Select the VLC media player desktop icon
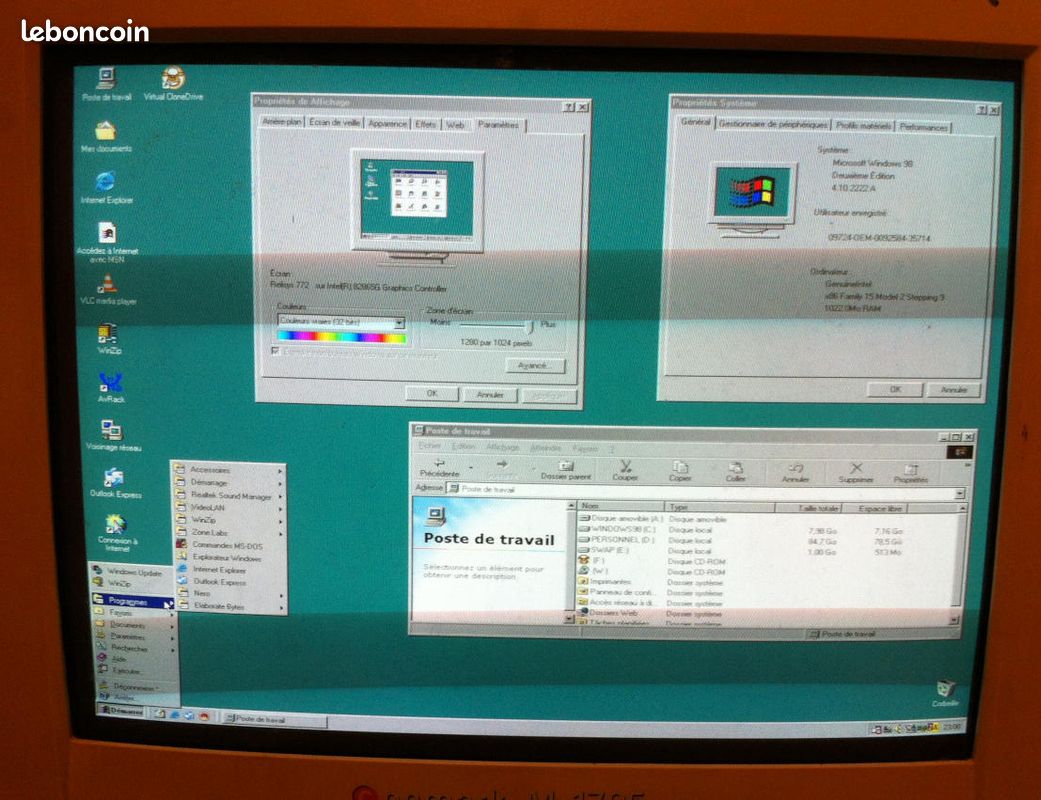Screen dimensions: 1041x800 [x=108, y=289]
